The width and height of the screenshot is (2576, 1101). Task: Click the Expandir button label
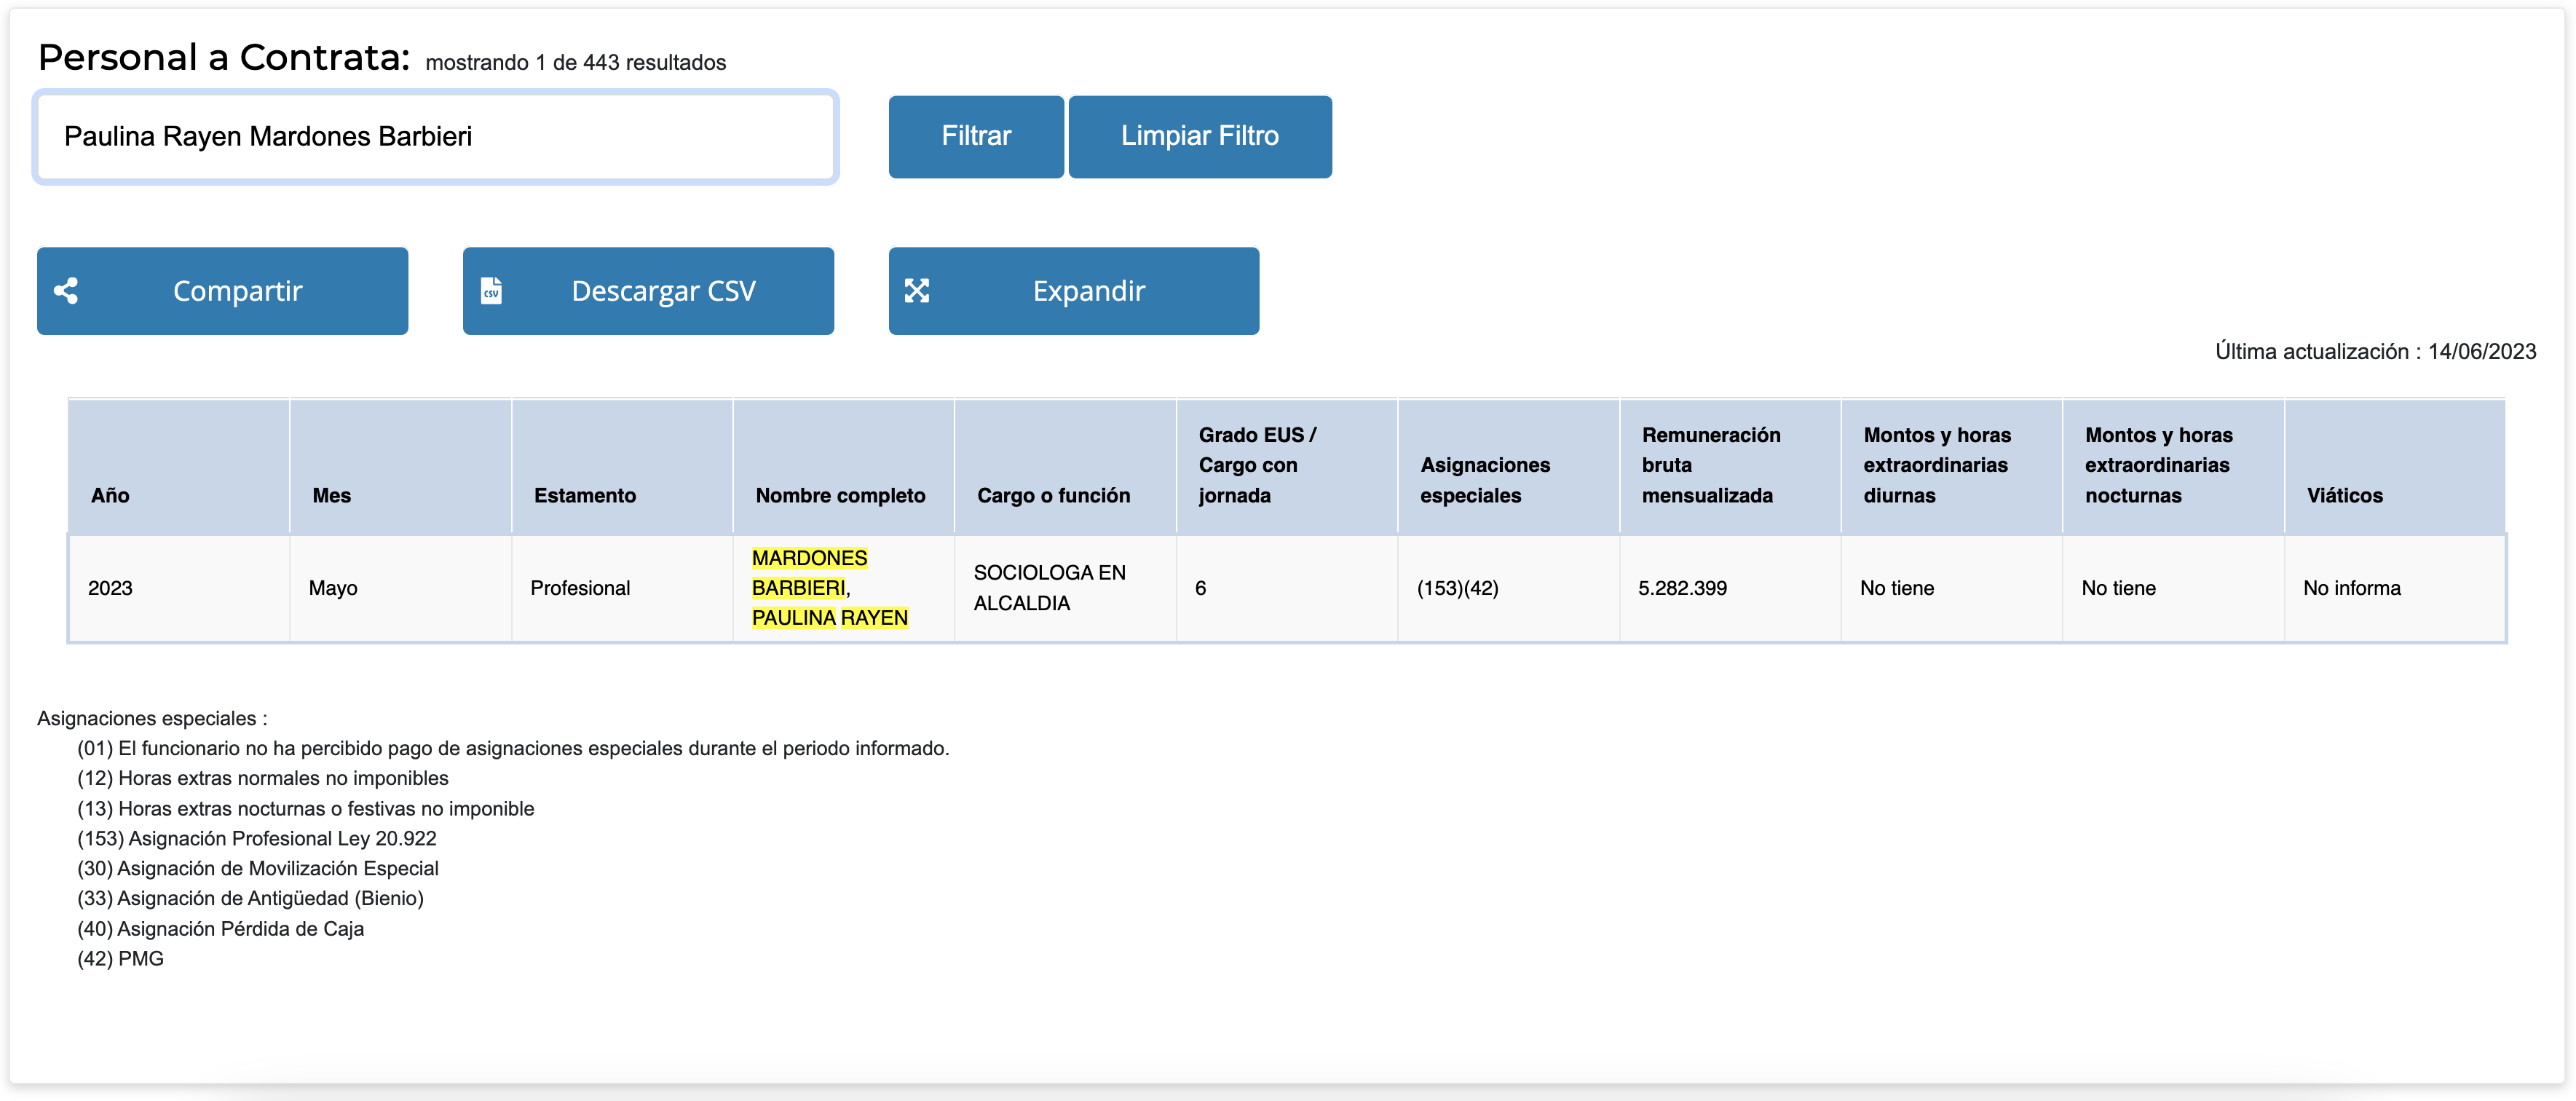[x=1089, y=291]
